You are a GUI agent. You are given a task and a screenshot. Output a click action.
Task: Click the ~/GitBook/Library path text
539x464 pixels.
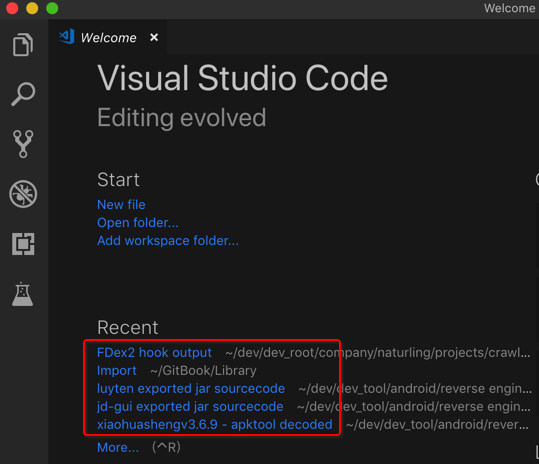[203, 371]
